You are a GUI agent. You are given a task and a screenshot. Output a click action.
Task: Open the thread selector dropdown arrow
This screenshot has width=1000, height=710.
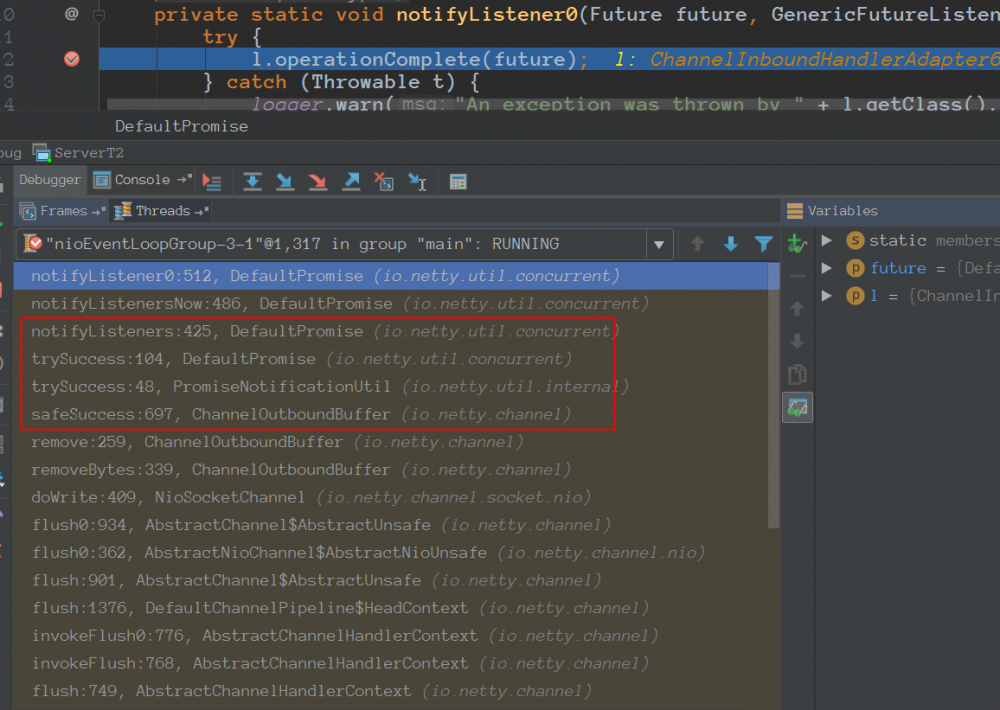point(659,244)
